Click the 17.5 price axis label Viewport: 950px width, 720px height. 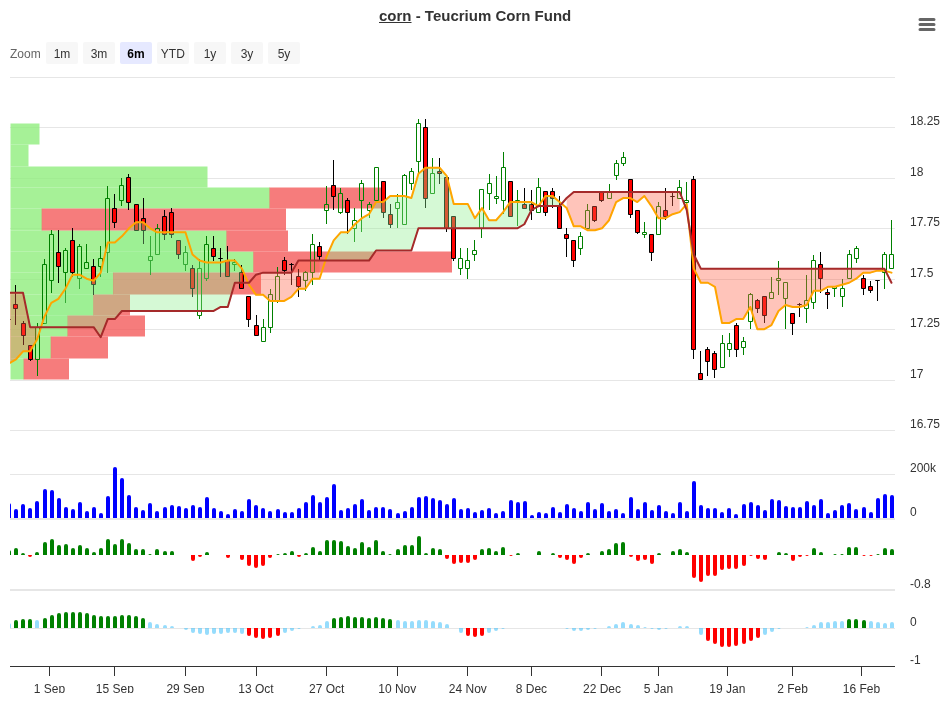click(922, 273)
